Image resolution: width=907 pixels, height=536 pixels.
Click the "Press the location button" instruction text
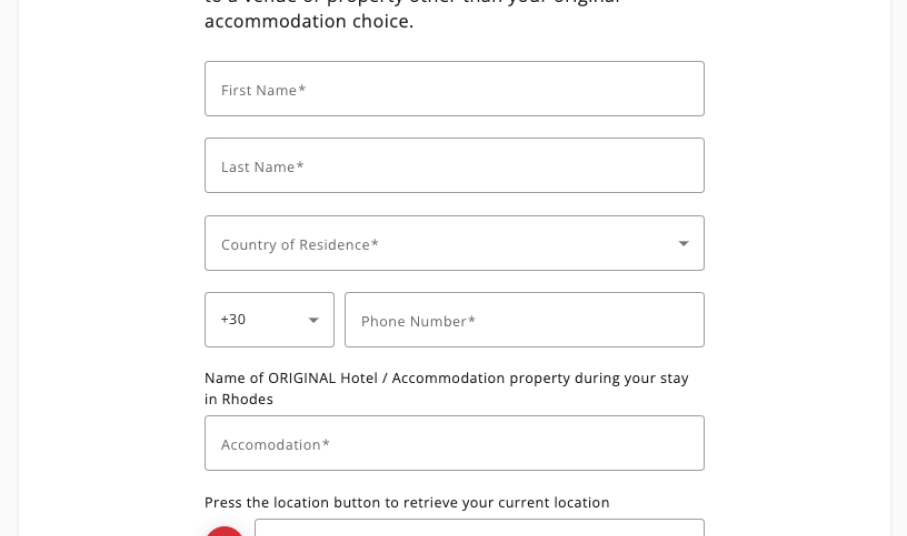[x=406, y=503]
